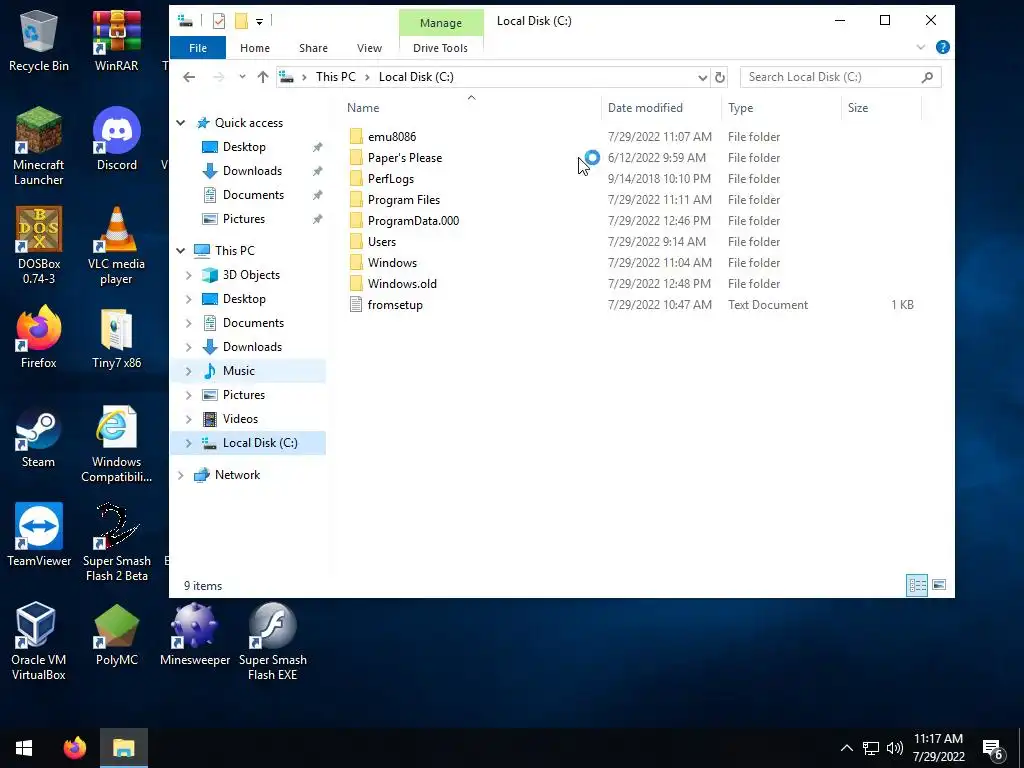This screenshot has width=1024, height=768.
Task: Open the Drive Tools ribbon tab
Action: point(440,48)
